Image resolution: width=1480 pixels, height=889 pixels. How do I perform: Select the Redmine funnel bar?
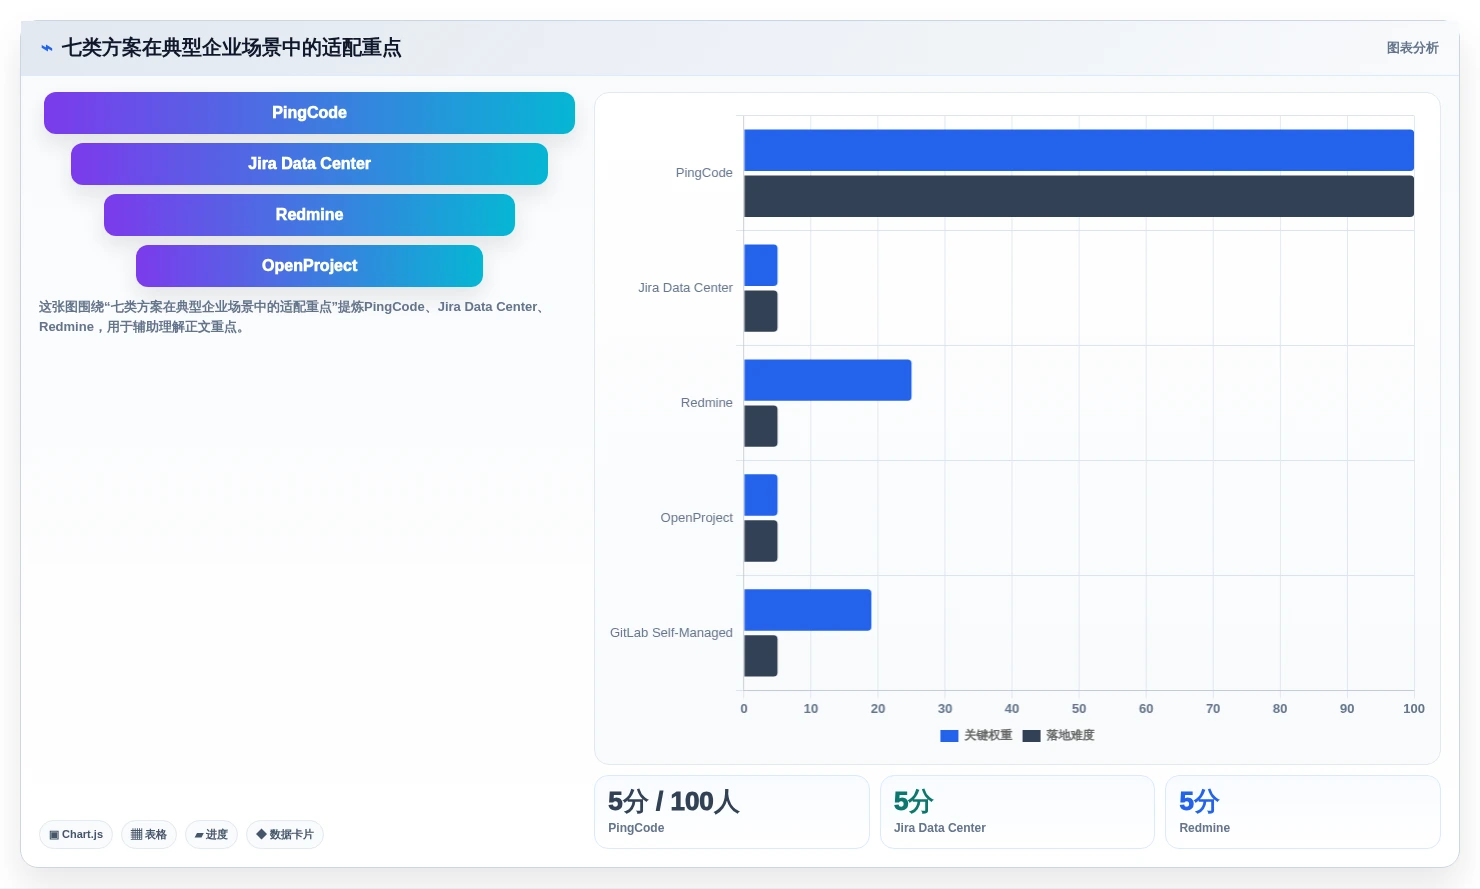pyautogui.click(x=309, y=215)
